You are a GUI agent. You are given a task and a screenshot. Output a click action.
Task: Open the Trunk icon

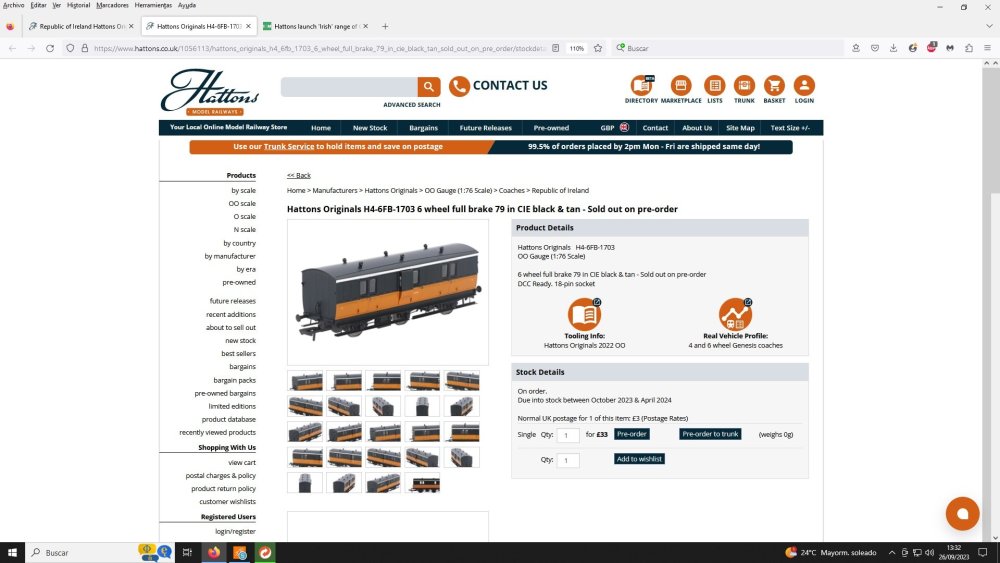(744, 86)
